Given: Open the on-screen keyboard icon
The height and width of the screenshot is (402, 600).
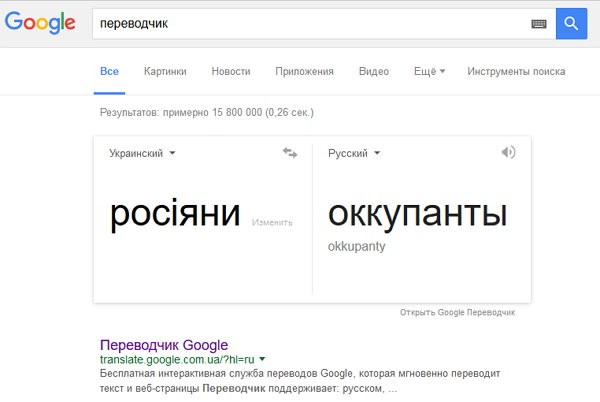Looking at the screenshot, I should click(x=539, y=24).
